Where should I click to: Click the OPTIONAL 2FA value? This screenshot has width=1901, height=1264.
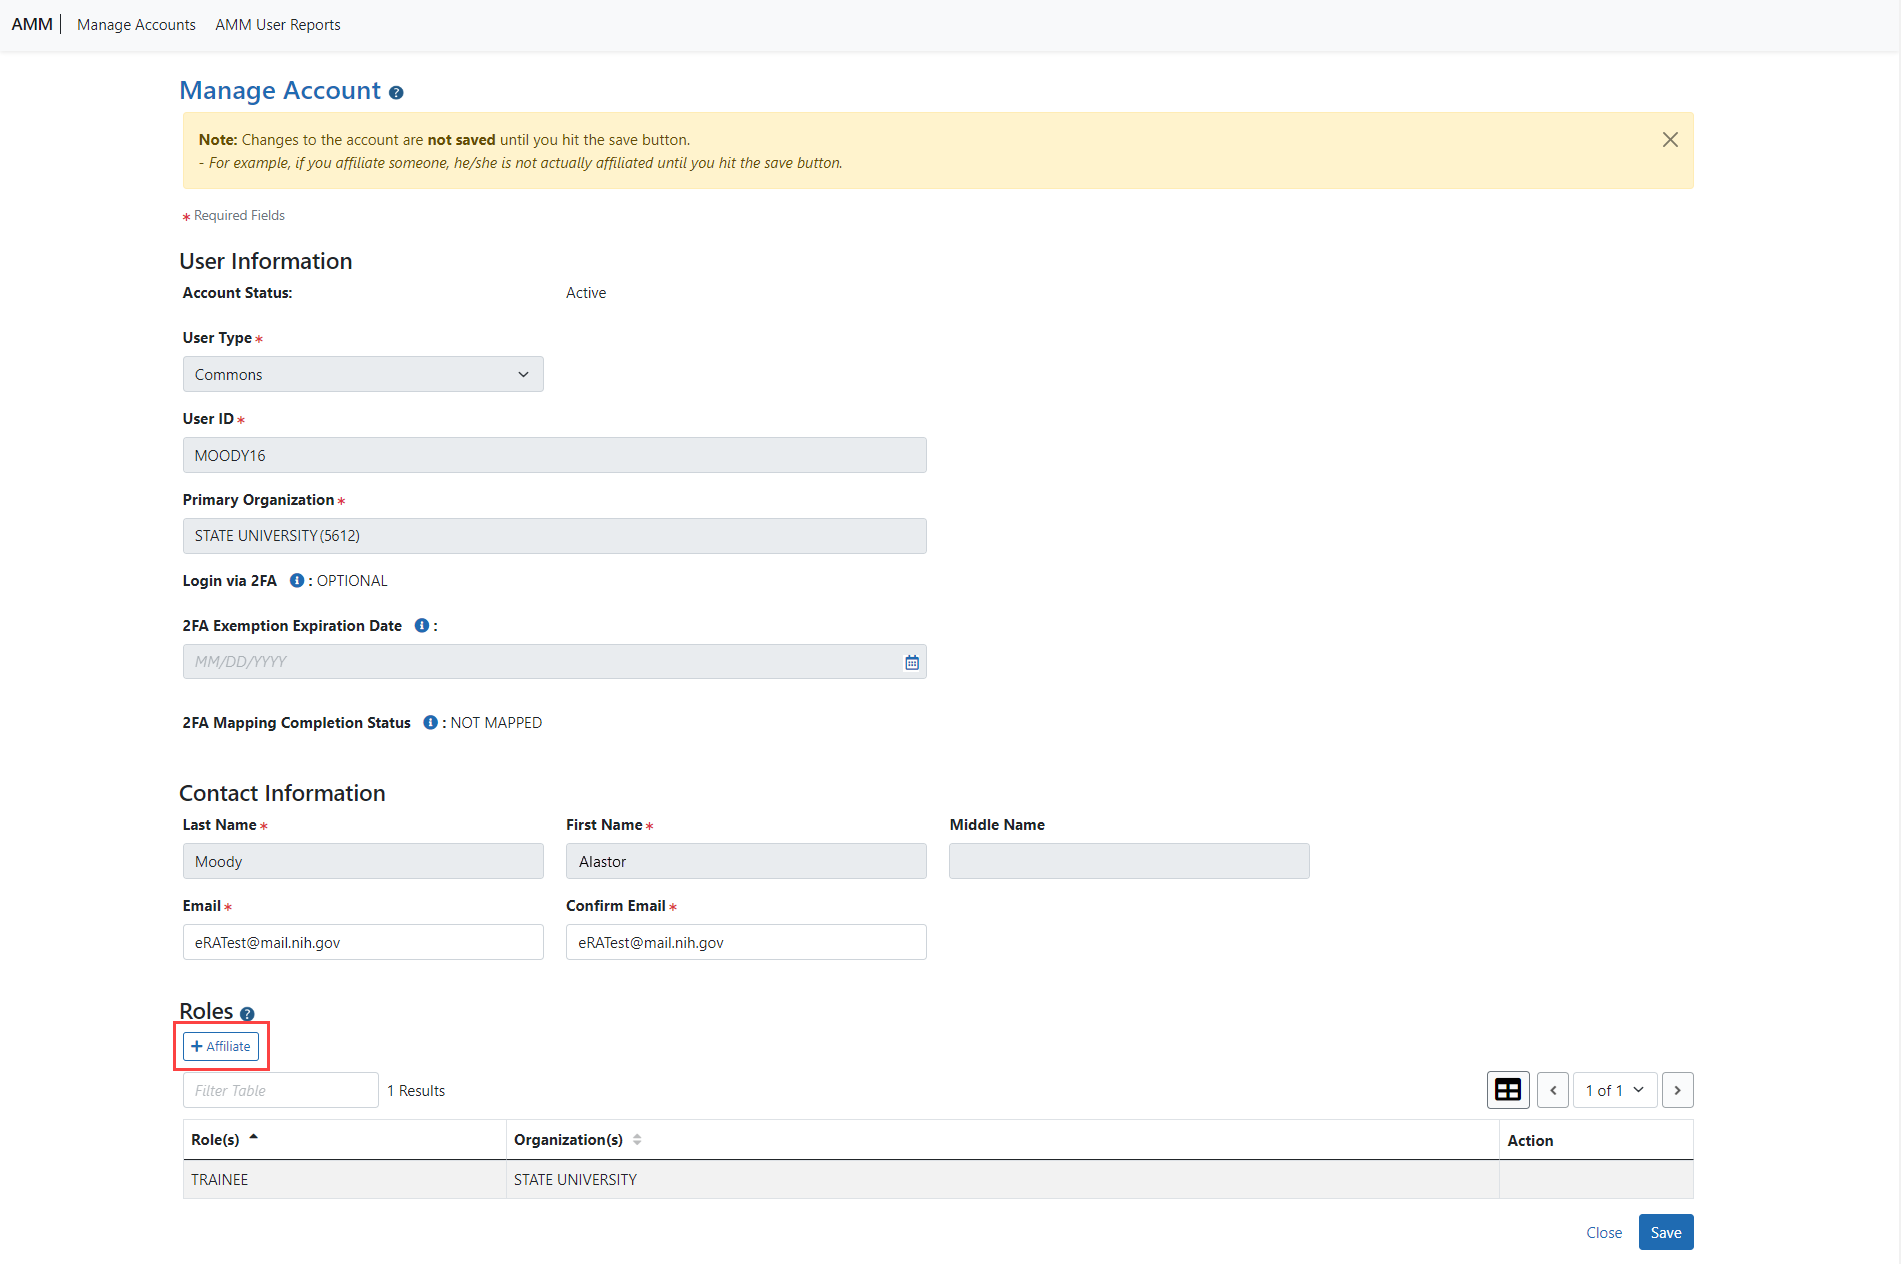pos(352,580)
